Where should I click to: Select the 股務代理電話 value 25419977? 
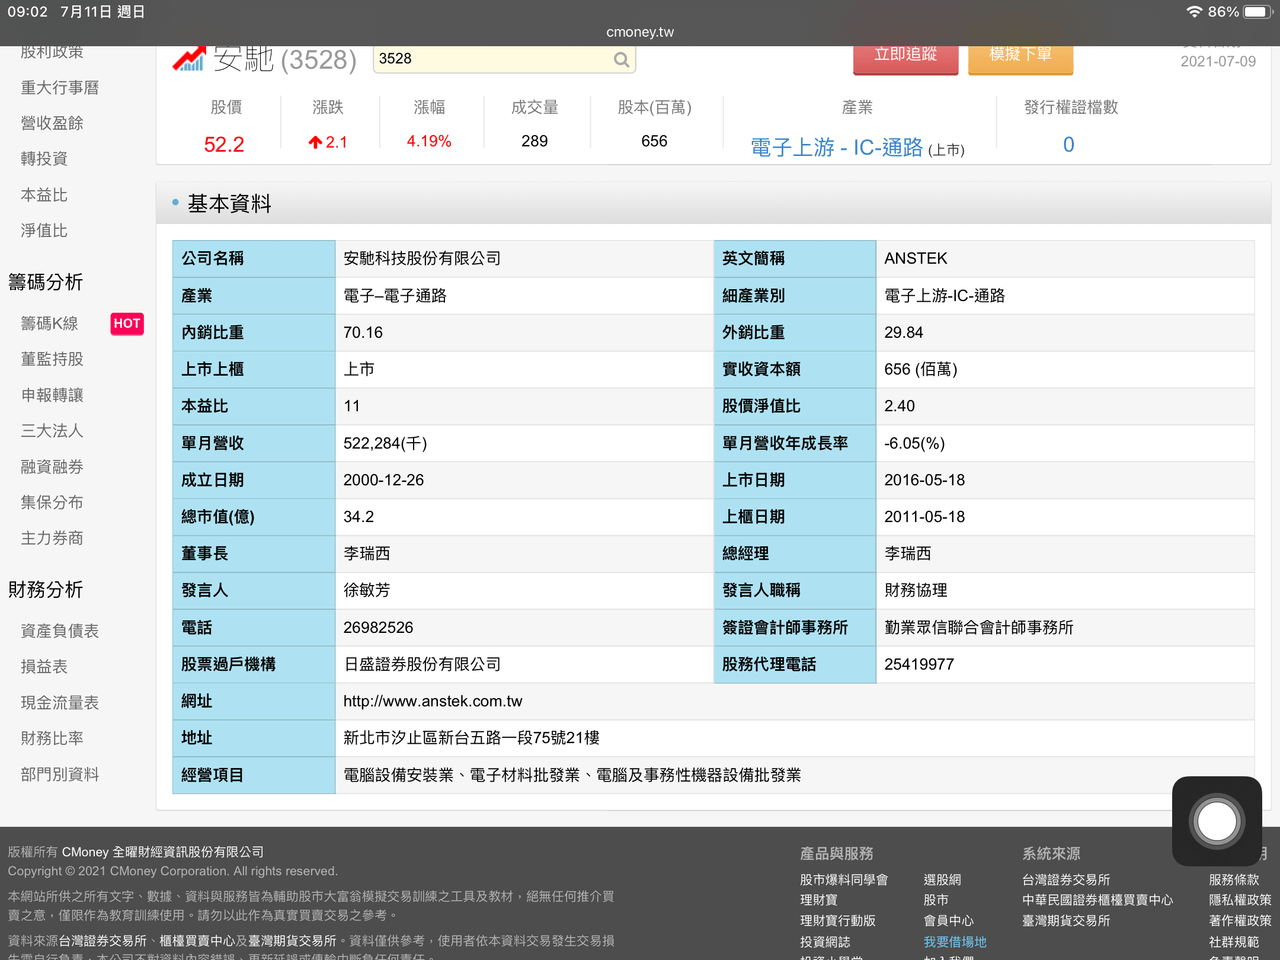[919, 665]
